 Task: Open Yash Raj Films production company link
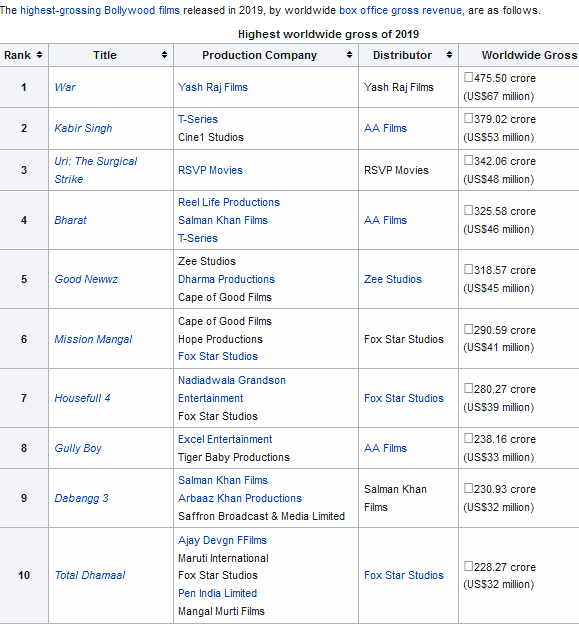point(213,87)
